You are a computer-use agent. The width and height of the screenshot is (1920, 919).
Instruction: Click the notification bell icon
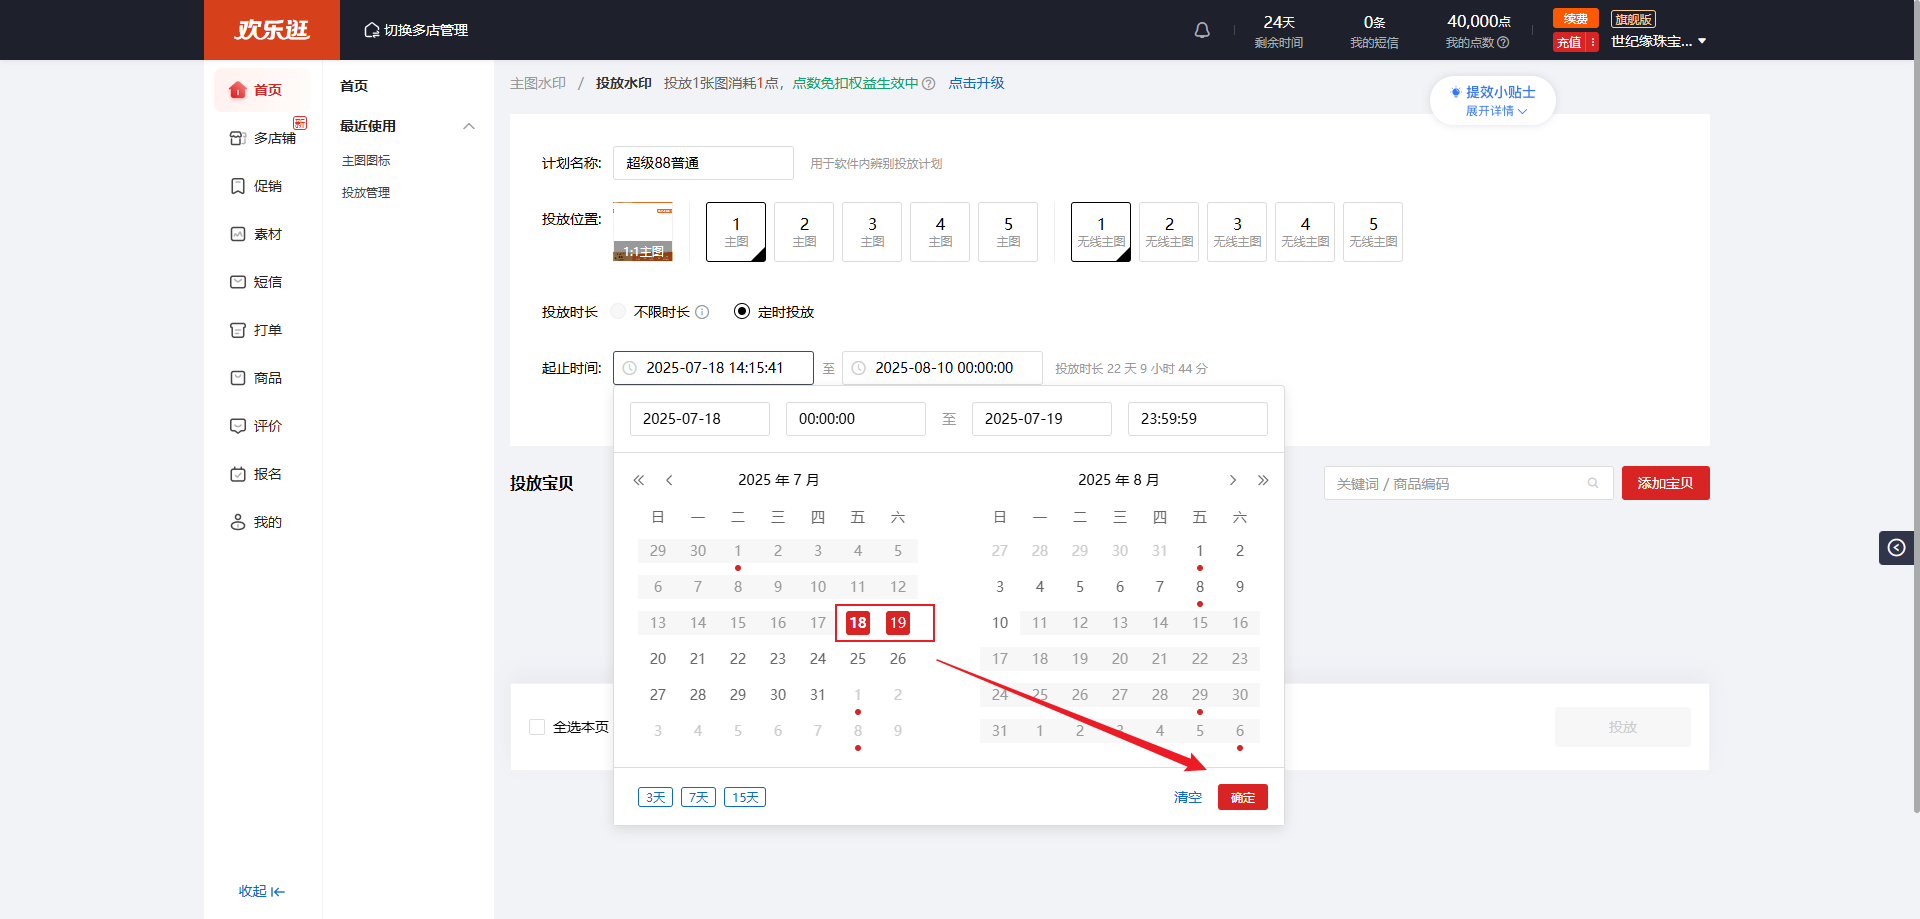[x=1202, y=30]
